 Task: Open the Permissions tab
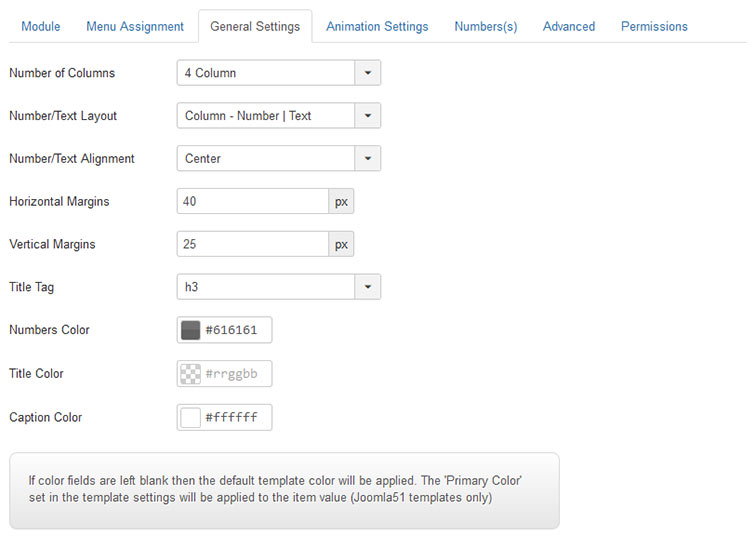point(654,27)
